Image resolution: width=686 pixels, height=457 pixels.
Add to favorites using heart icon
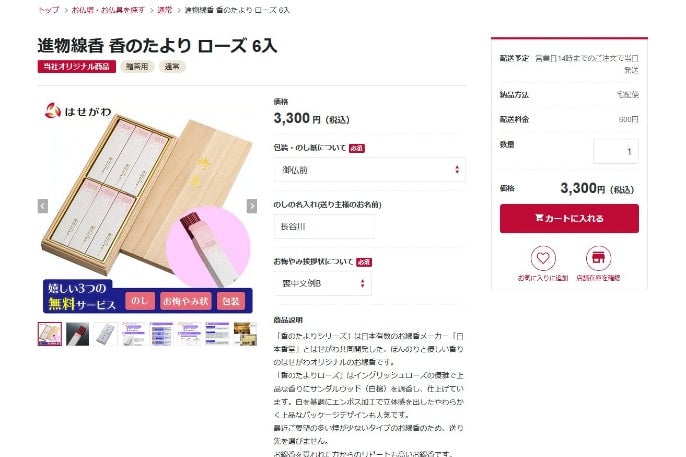(x=543, y=258)
